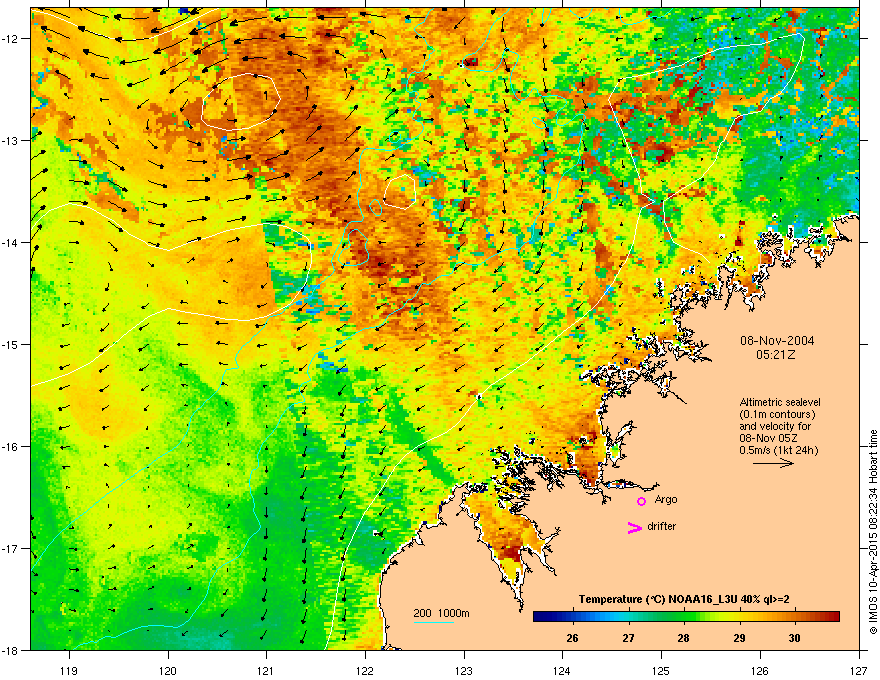Click the date label 08-Nov-2004
The height and width of the screenshot is (680, 880).
[x=777, y=341]
